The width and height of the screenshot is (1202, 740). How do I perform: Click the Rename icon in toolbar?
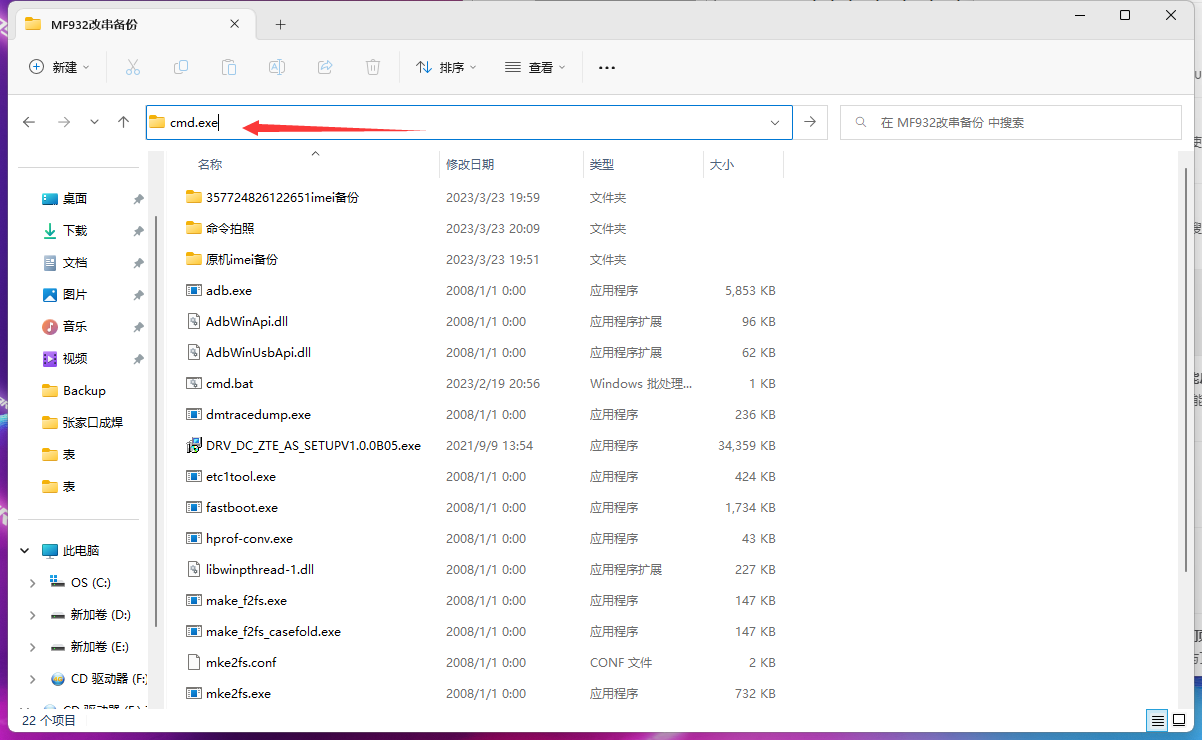(277, 67)
